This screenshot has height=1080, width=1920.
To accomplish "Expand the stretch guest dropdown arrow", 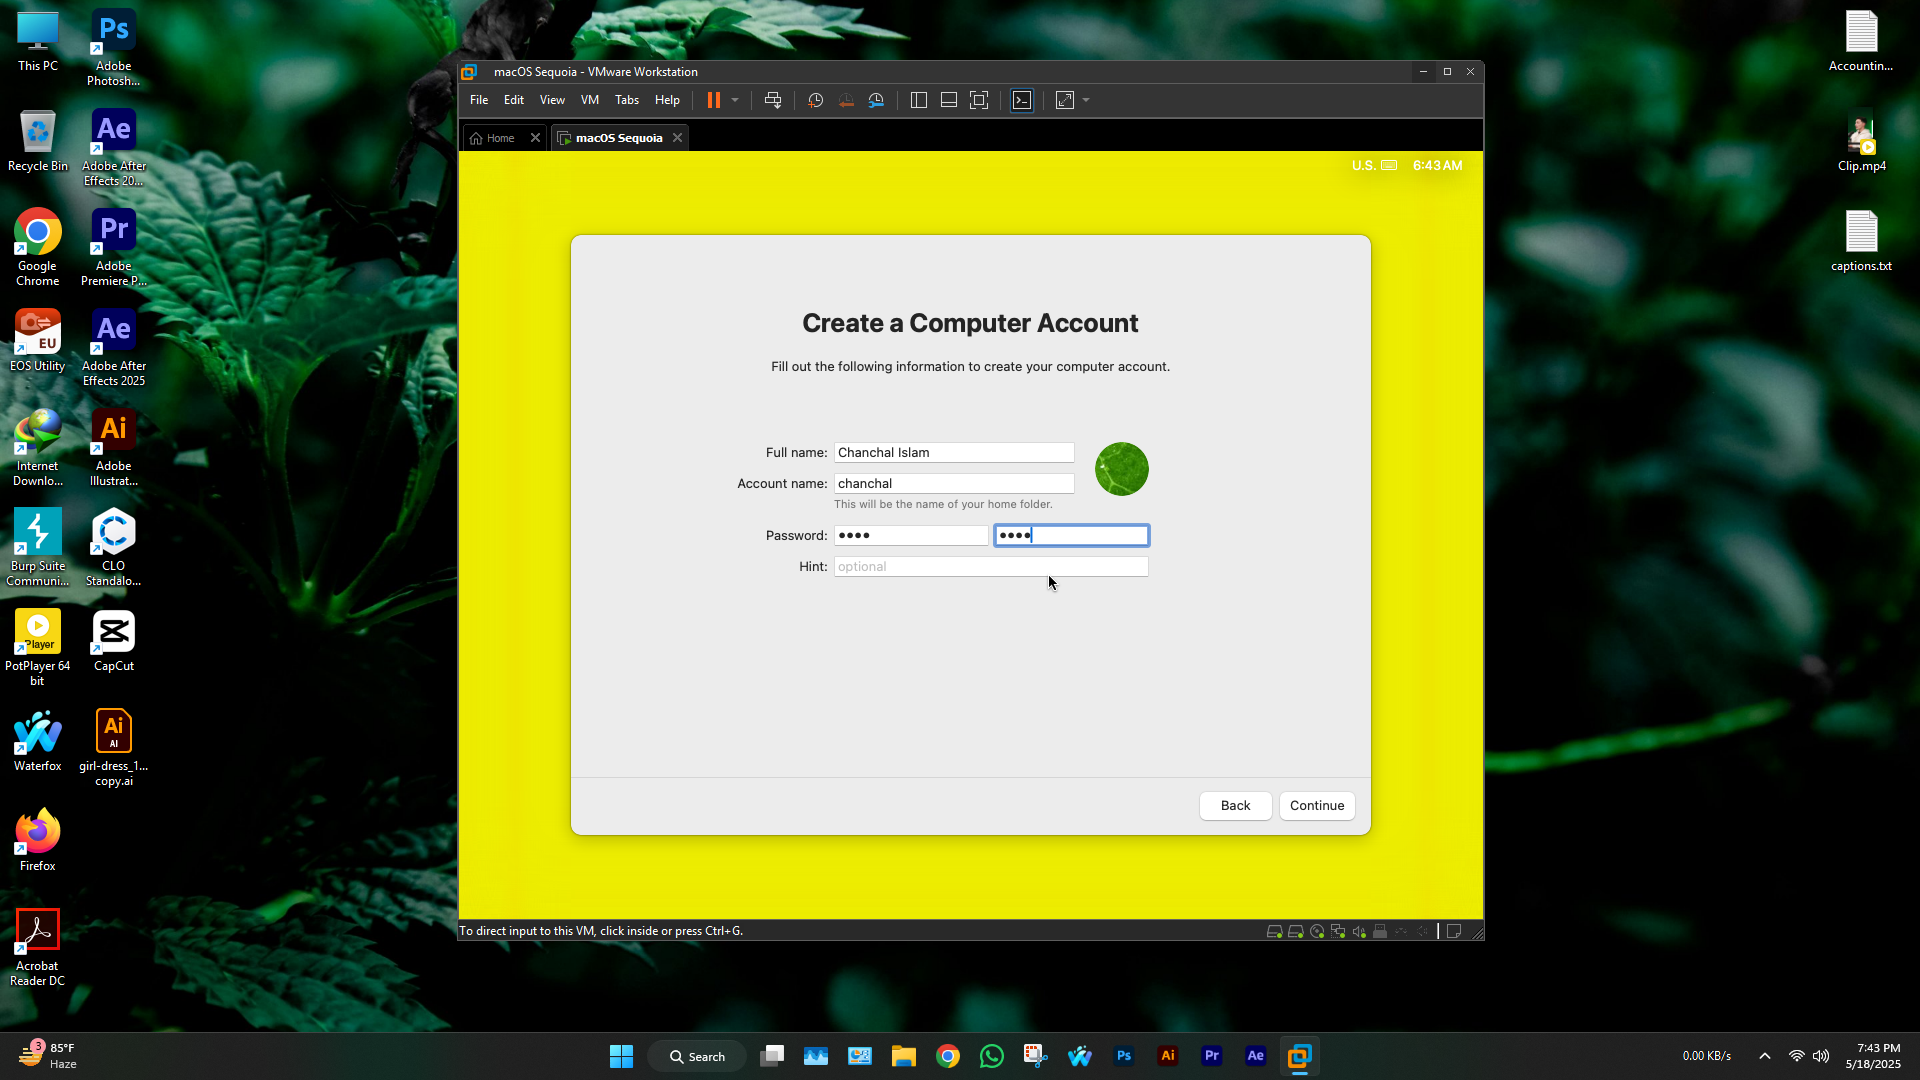I will pyautogui.click(x=1086, y=100).
